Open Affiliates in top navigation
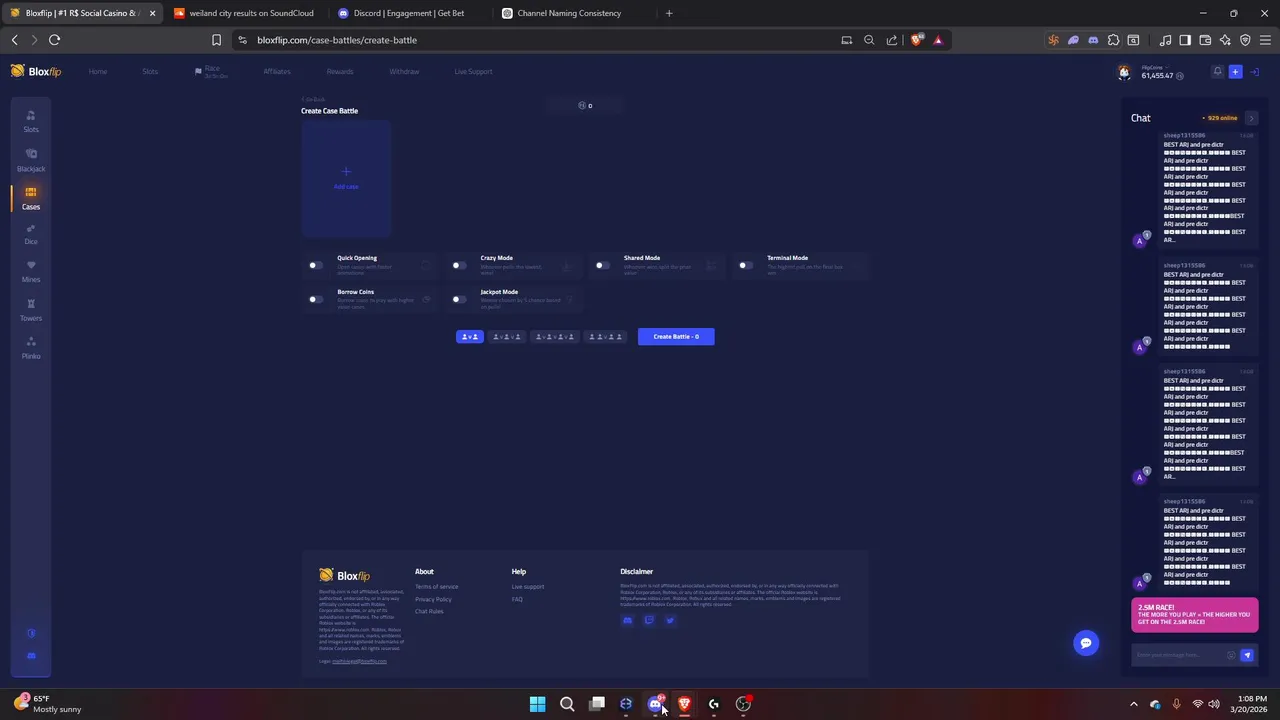 click(277, 72)
